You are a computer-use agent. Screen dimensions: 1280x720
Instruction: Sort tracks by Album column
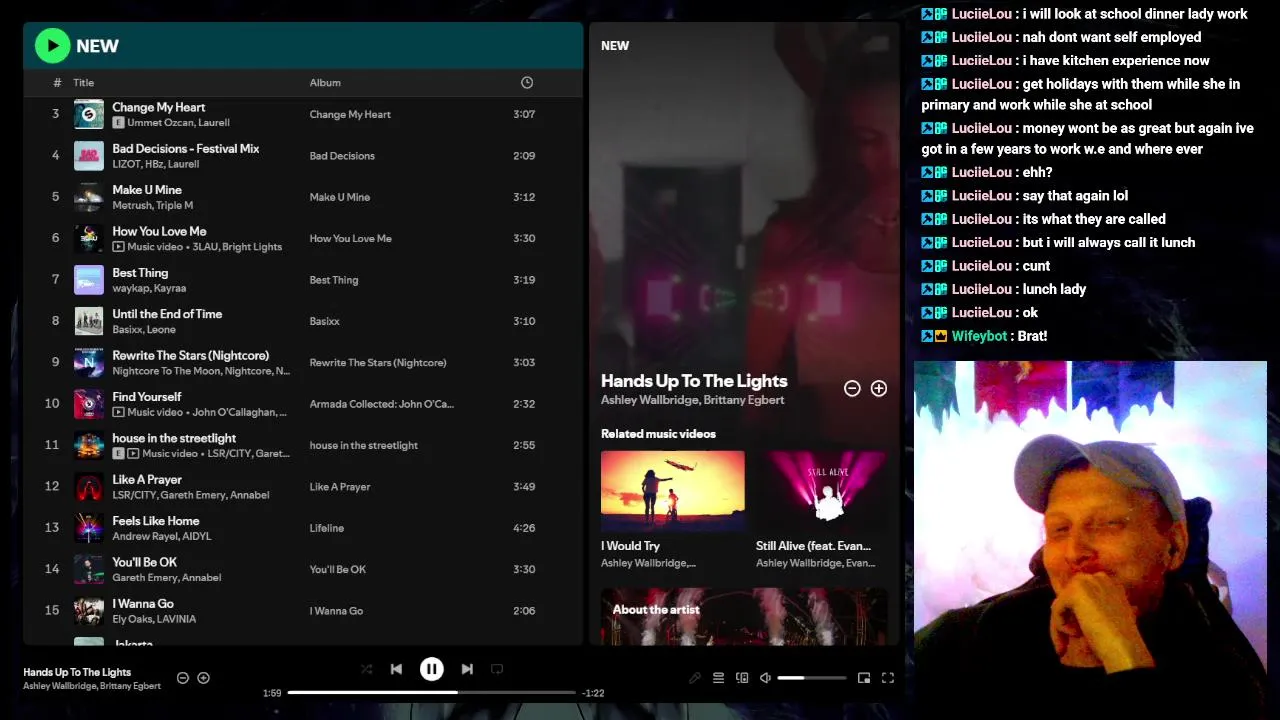[x=325, y=83]
